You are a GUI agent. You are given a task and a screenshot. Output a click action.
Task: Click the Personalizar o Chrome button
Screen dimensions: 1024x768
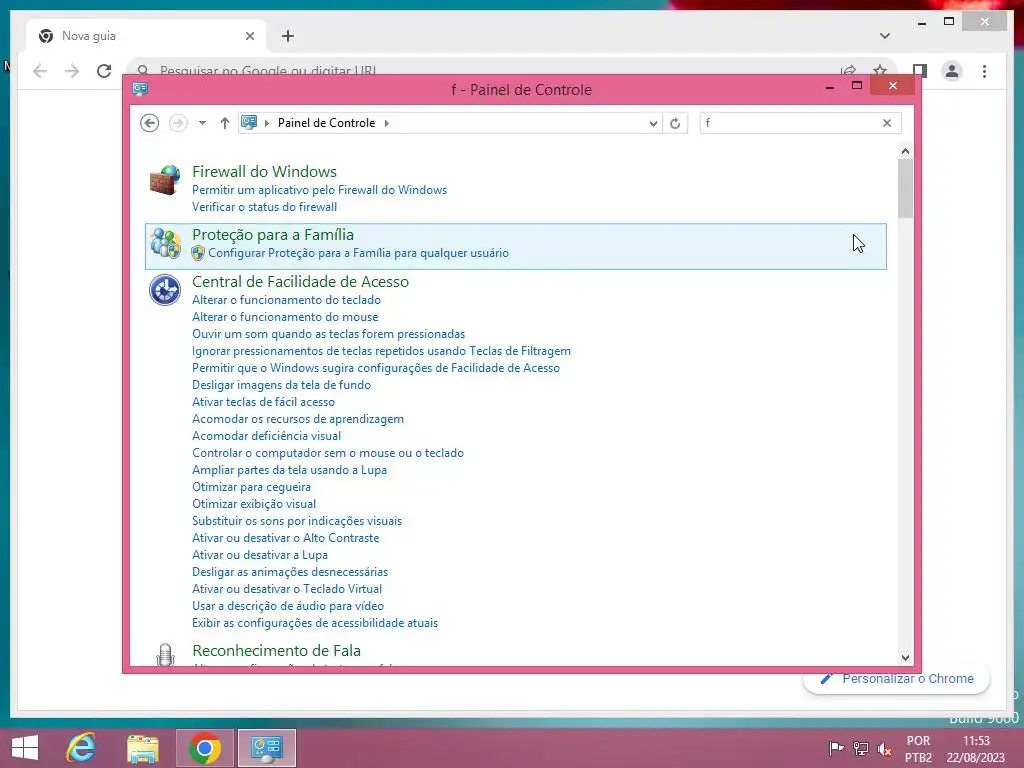tap(897, 679)
